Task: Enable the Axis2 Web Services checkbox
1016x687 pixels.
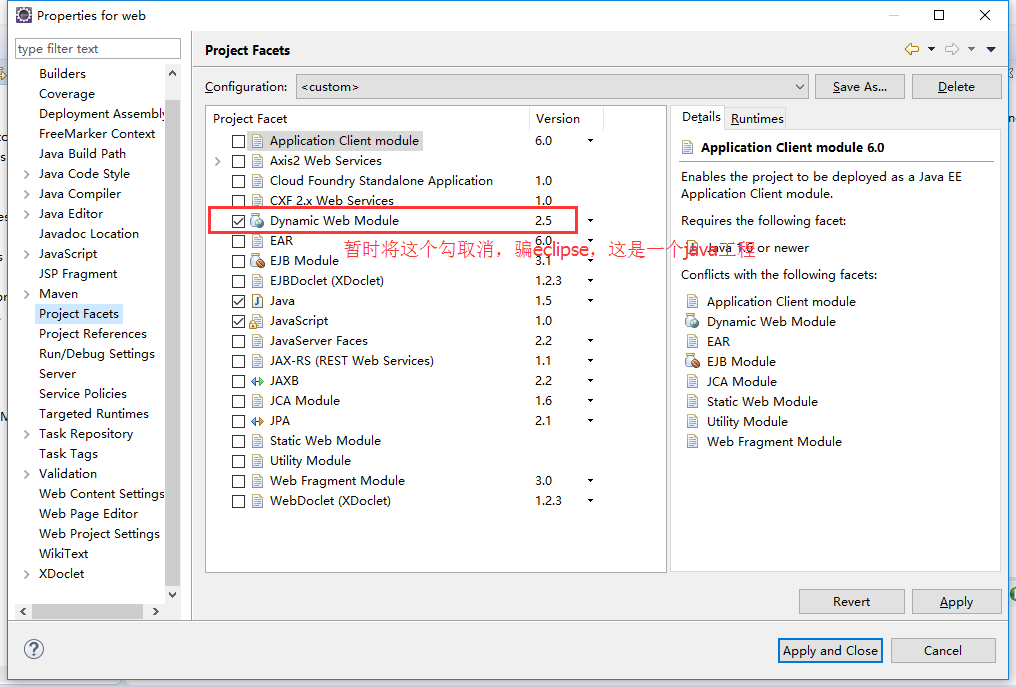Action: point(238,161)
